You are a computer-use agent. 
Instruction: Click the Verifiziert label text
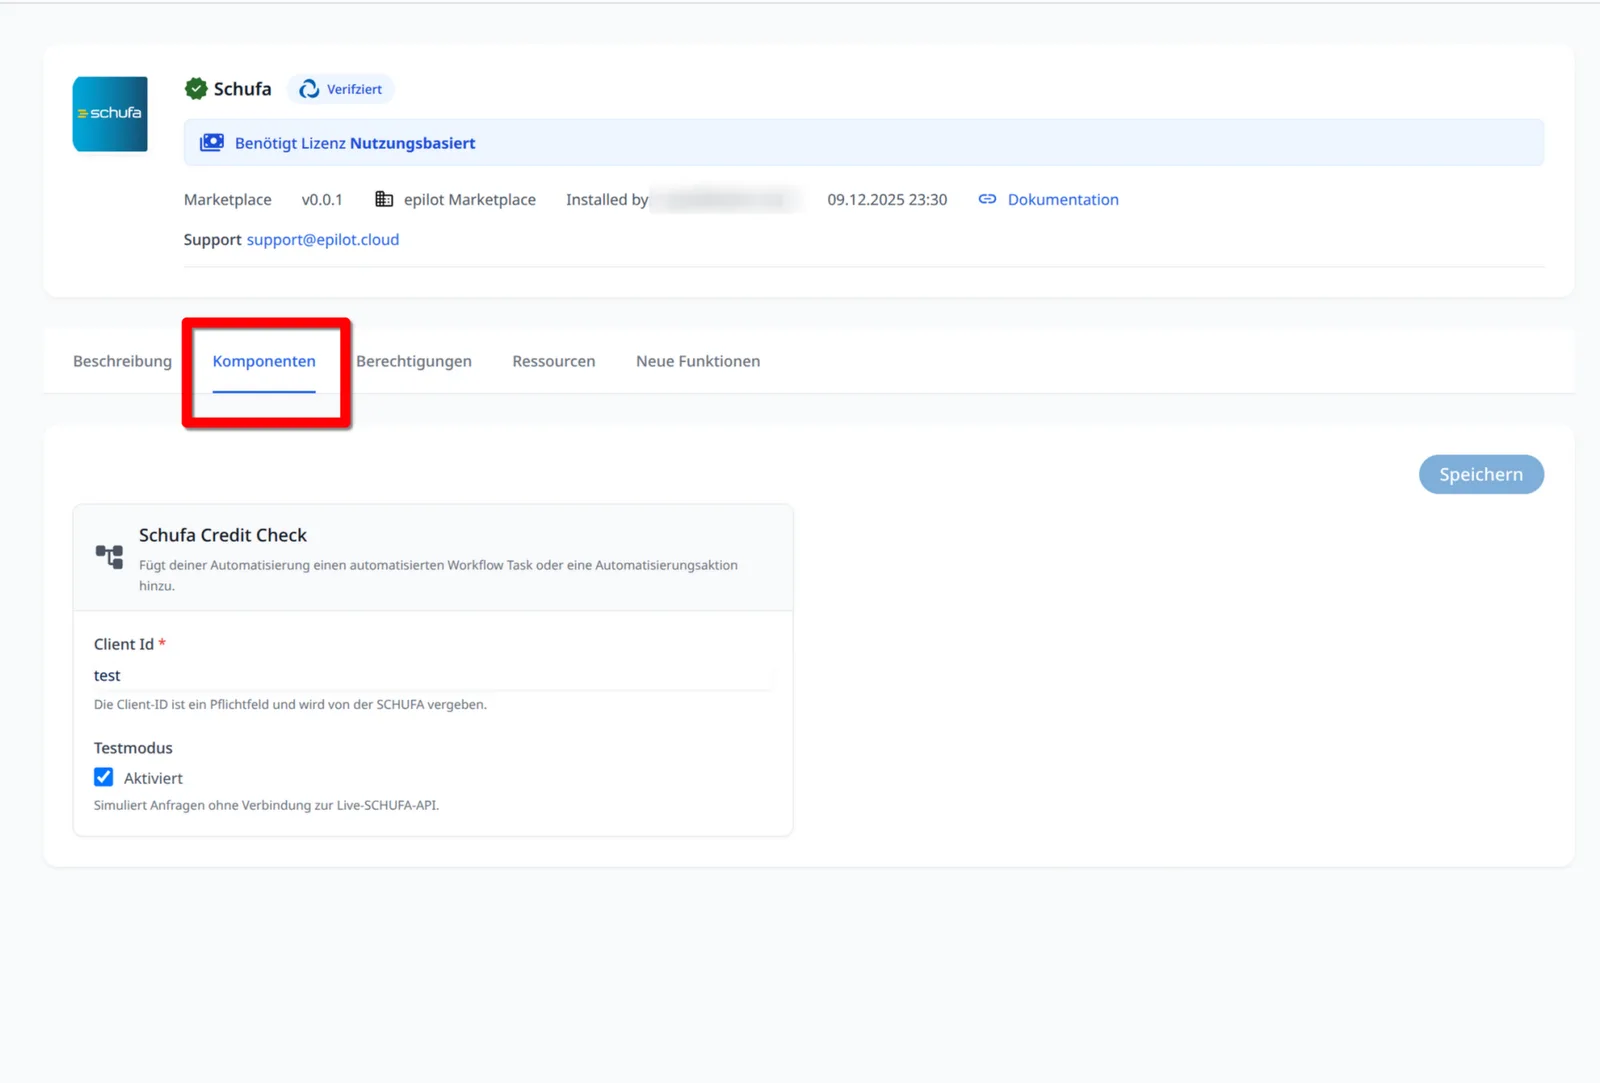(354, 89)
